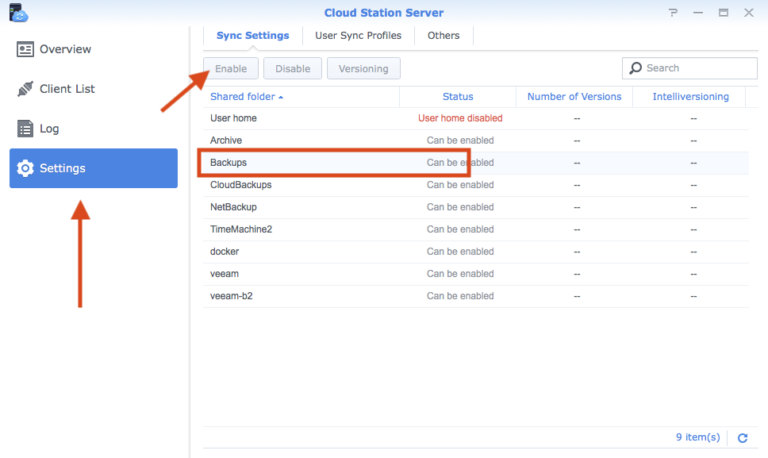Screen dimensions: 768x458
Task: Select the CloudBackups folder row
Action: [x=476, y=185]
